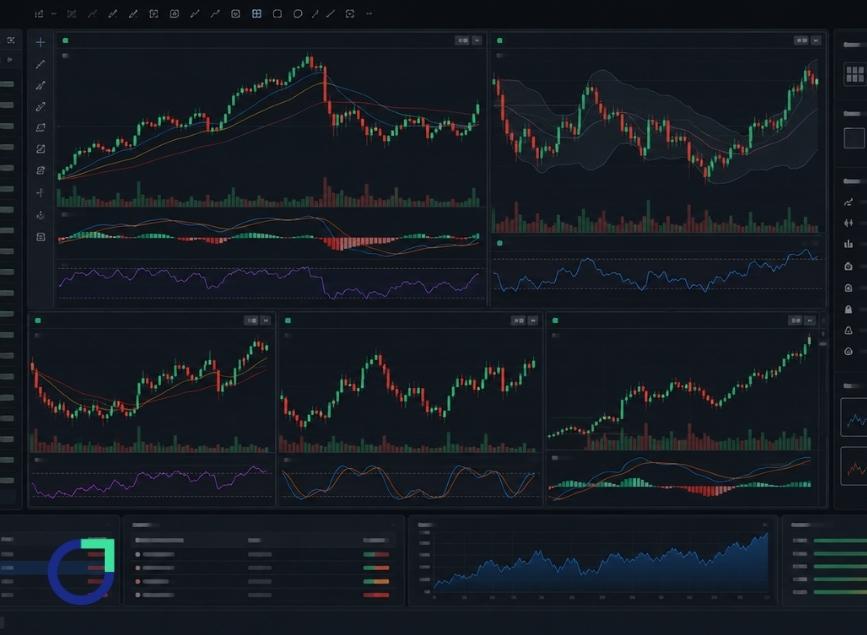Screen dimensions: 867x635
Task: Choose the bar chart icon in right sidebar
Action: tap(848, 244)
